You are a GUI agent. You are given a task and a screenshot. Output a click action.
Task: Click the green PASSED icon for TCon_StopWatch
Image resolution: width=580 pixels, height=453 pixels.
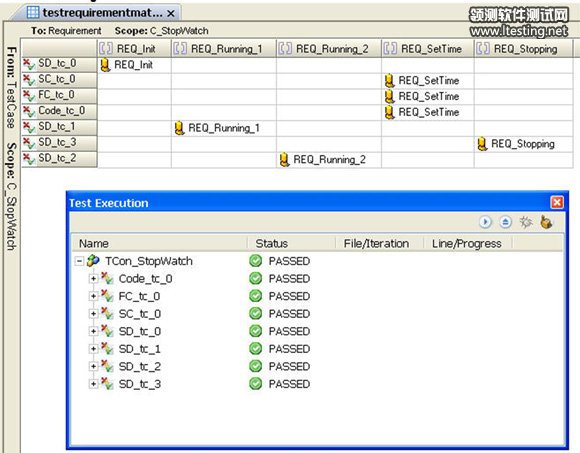256,261
